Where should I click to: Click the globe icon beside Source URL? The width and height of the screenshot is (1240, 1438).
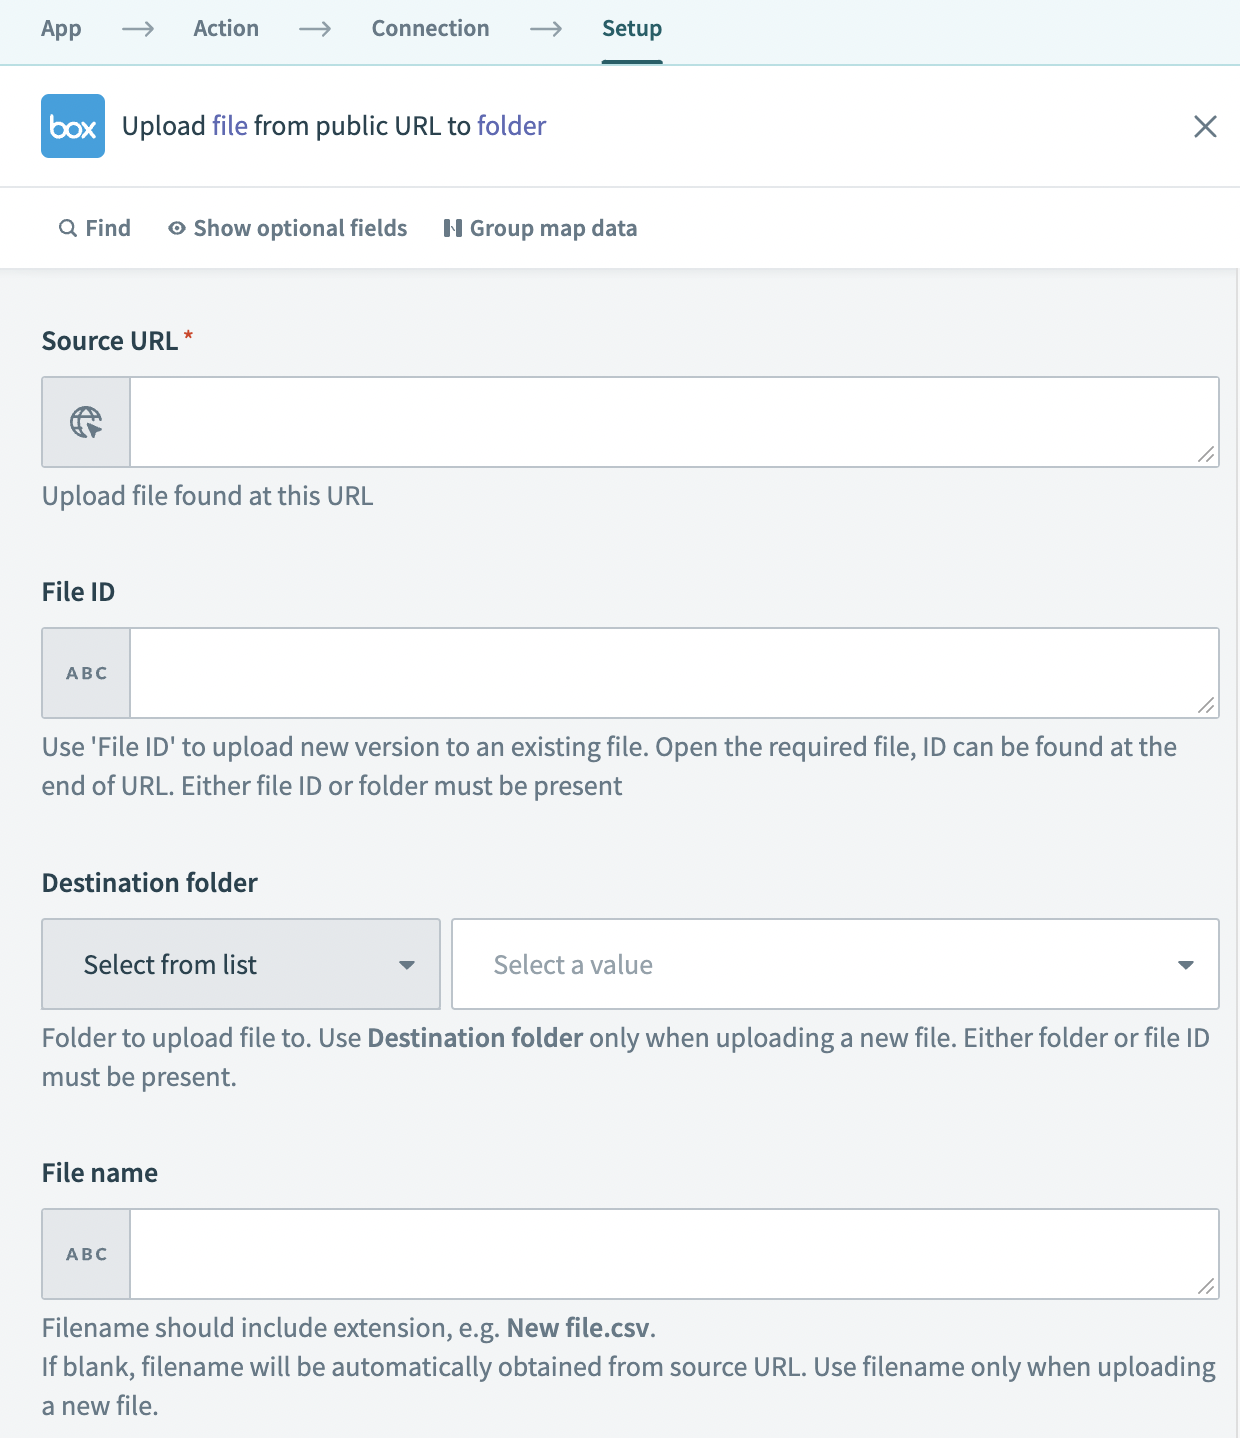click(x=86, y=422)
